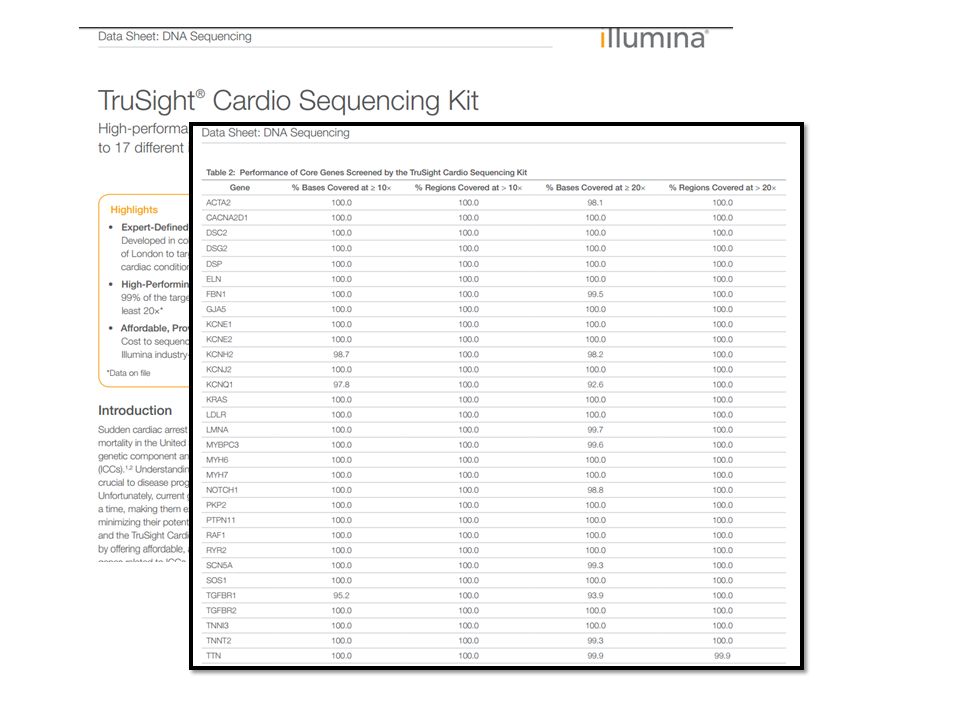Image resolution: width=960 pixels, height=720 pixels.
Task: Click the 93.9 value in TGFBR1 row
Action: (x=595, y=595)
